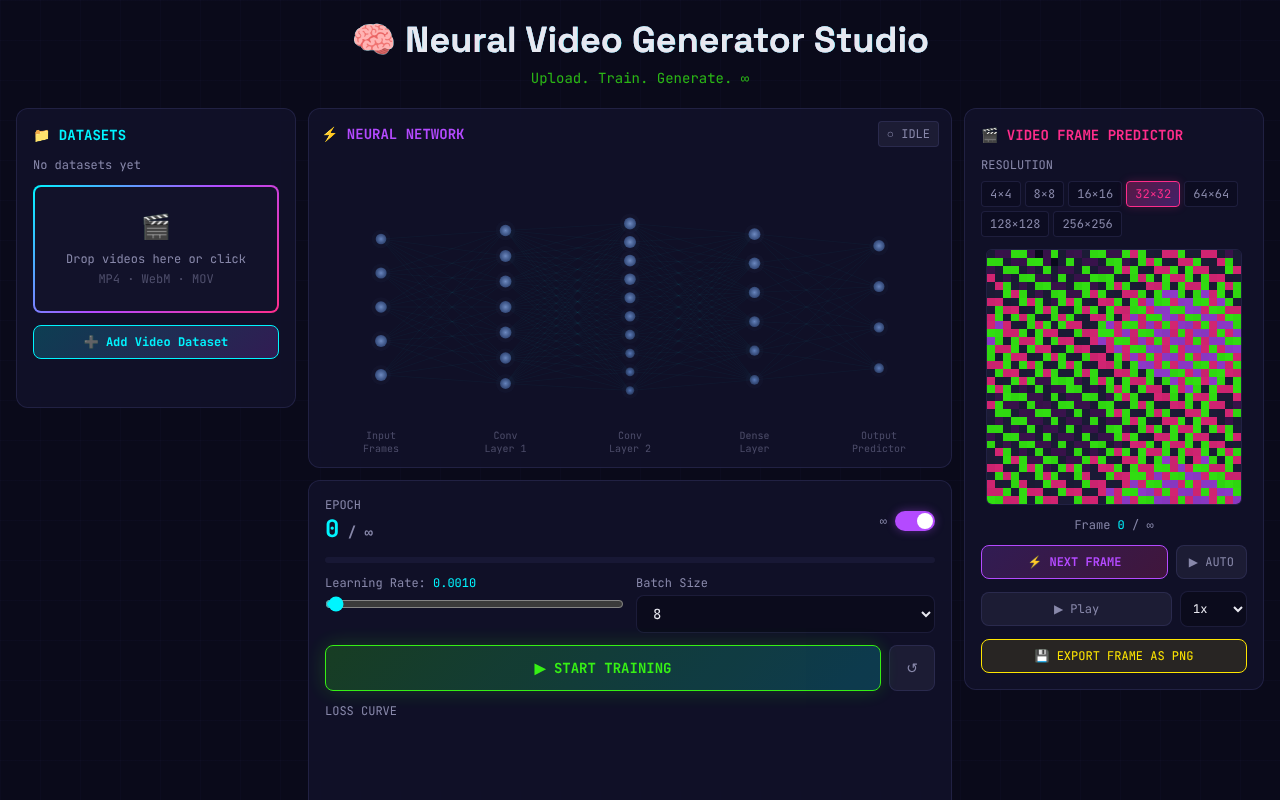Click the generated pixel frame preview
Viewport: 1280px width, 800px height.
1113,377
